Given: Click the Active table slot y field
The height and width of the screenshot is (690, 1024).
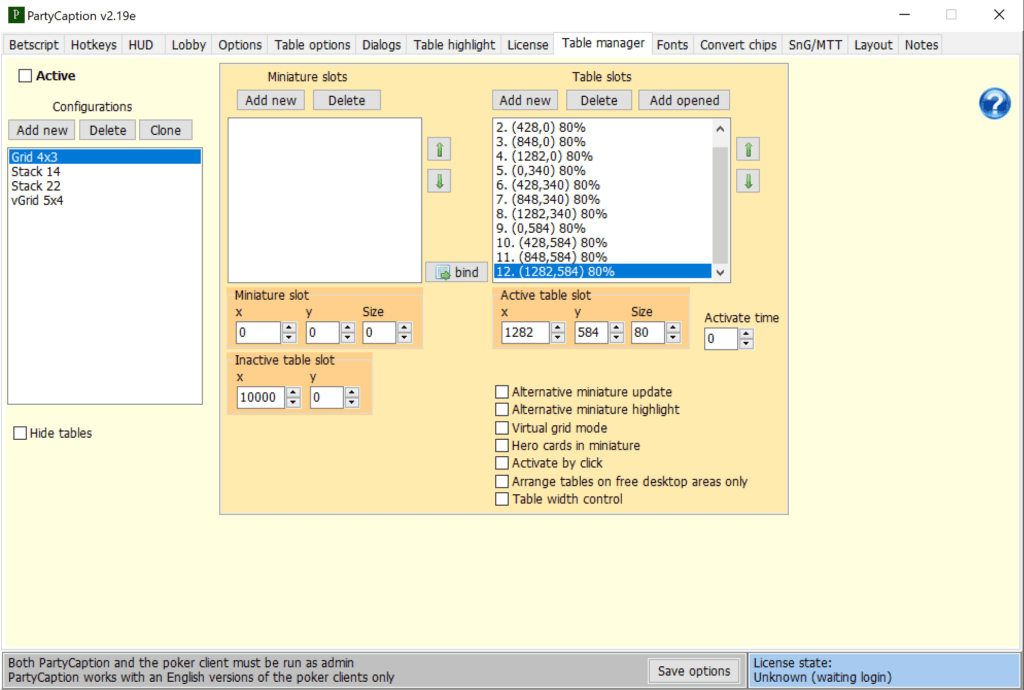Looking at the screenshot, I should point(592,332).
